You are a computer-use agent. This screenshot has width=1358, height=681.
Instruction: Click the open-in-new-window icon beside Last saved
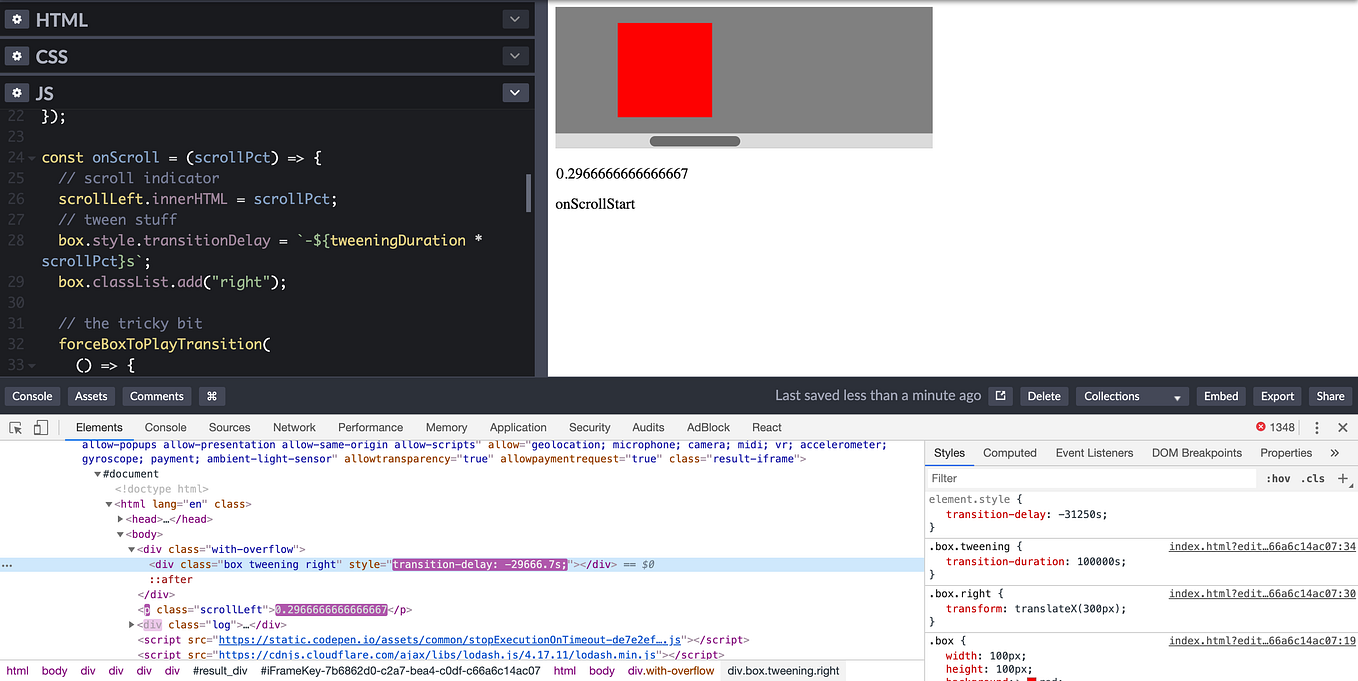click(x=1000, y=395)
